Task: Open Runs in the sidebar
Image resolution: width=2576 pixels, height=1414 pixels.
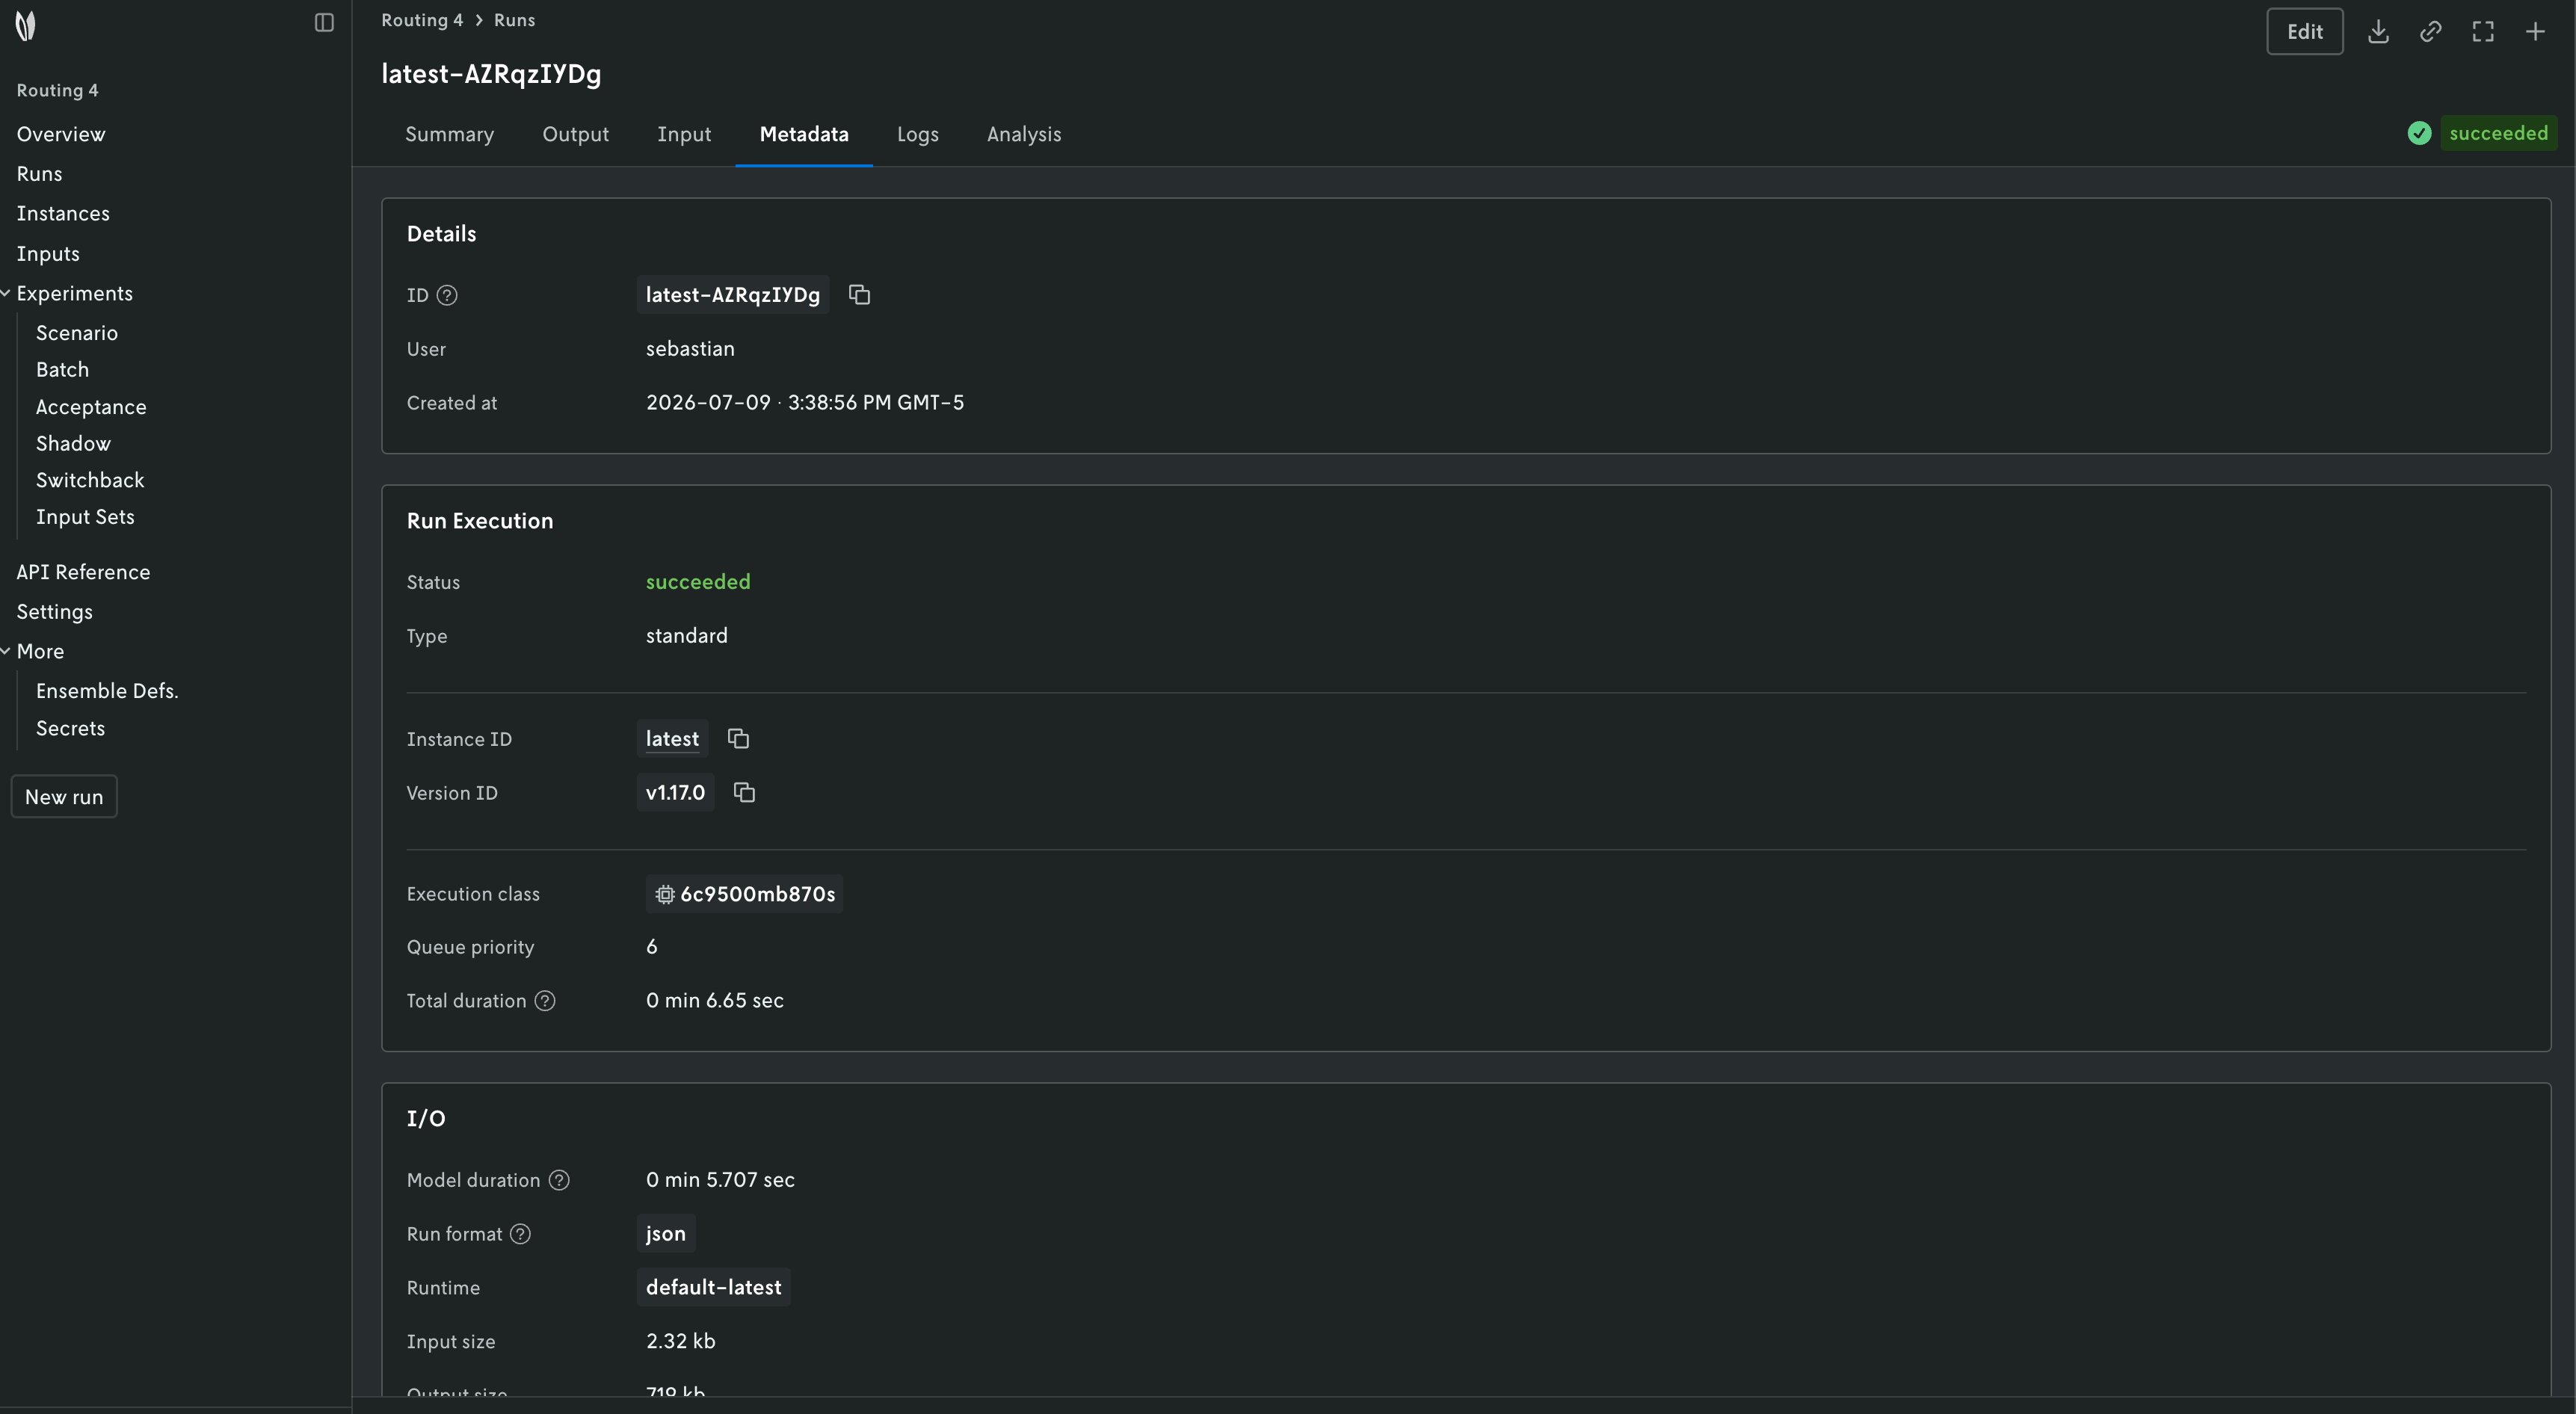Action: tap(39, 174)
